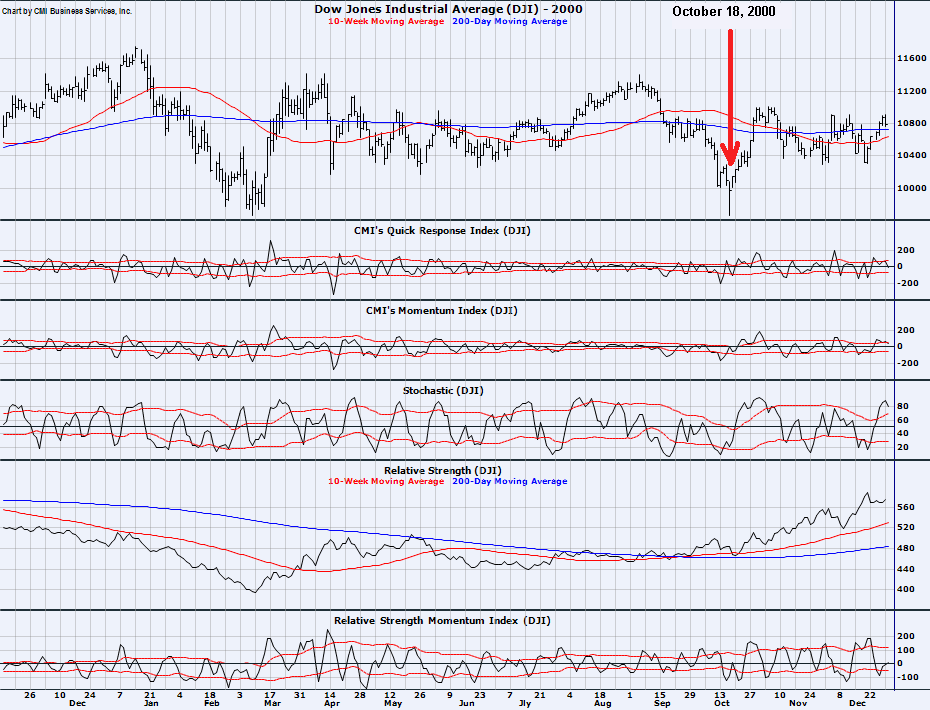Viewport: 930px width, 710px height.
Task: Click the Jun month label
Action: [466, 703]
